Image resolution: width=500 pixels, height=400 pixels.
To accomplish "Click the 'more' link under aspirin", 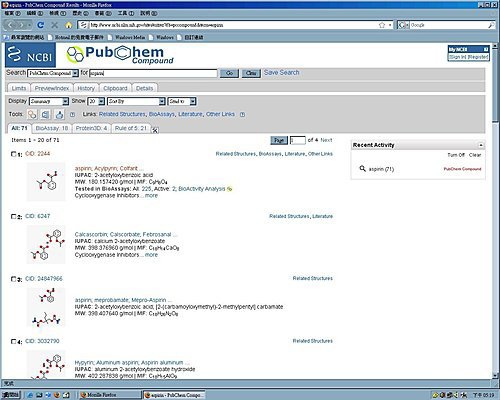I will point(151,196).
